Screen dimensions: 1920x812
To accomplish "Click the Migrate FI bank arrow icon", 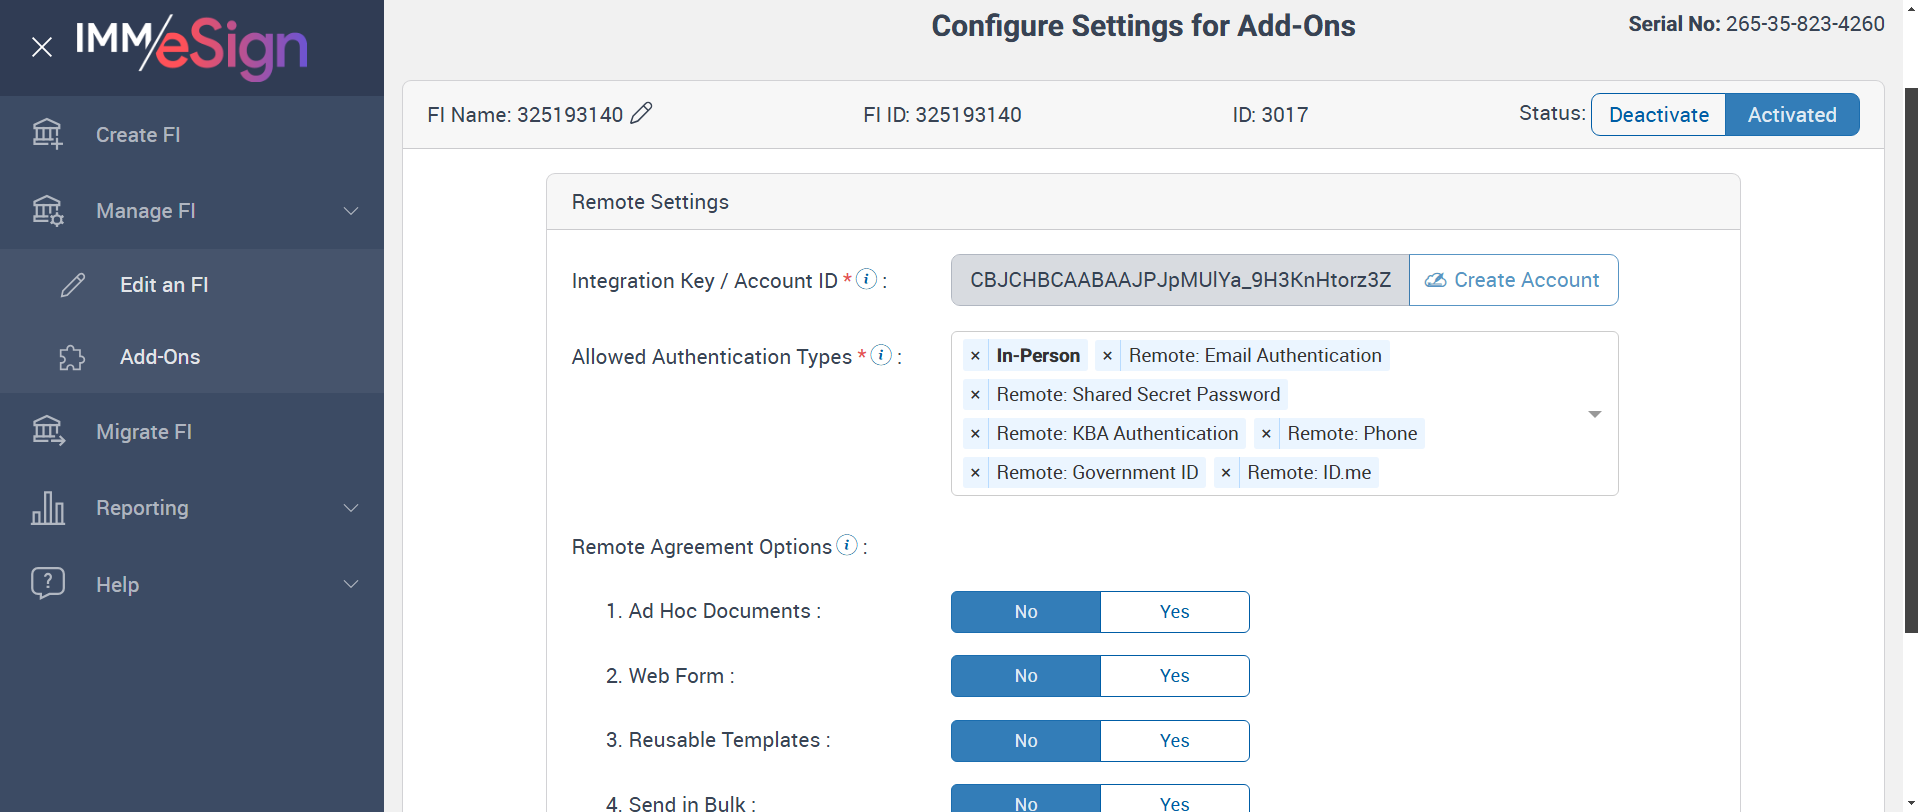I will tap(47, 431).
